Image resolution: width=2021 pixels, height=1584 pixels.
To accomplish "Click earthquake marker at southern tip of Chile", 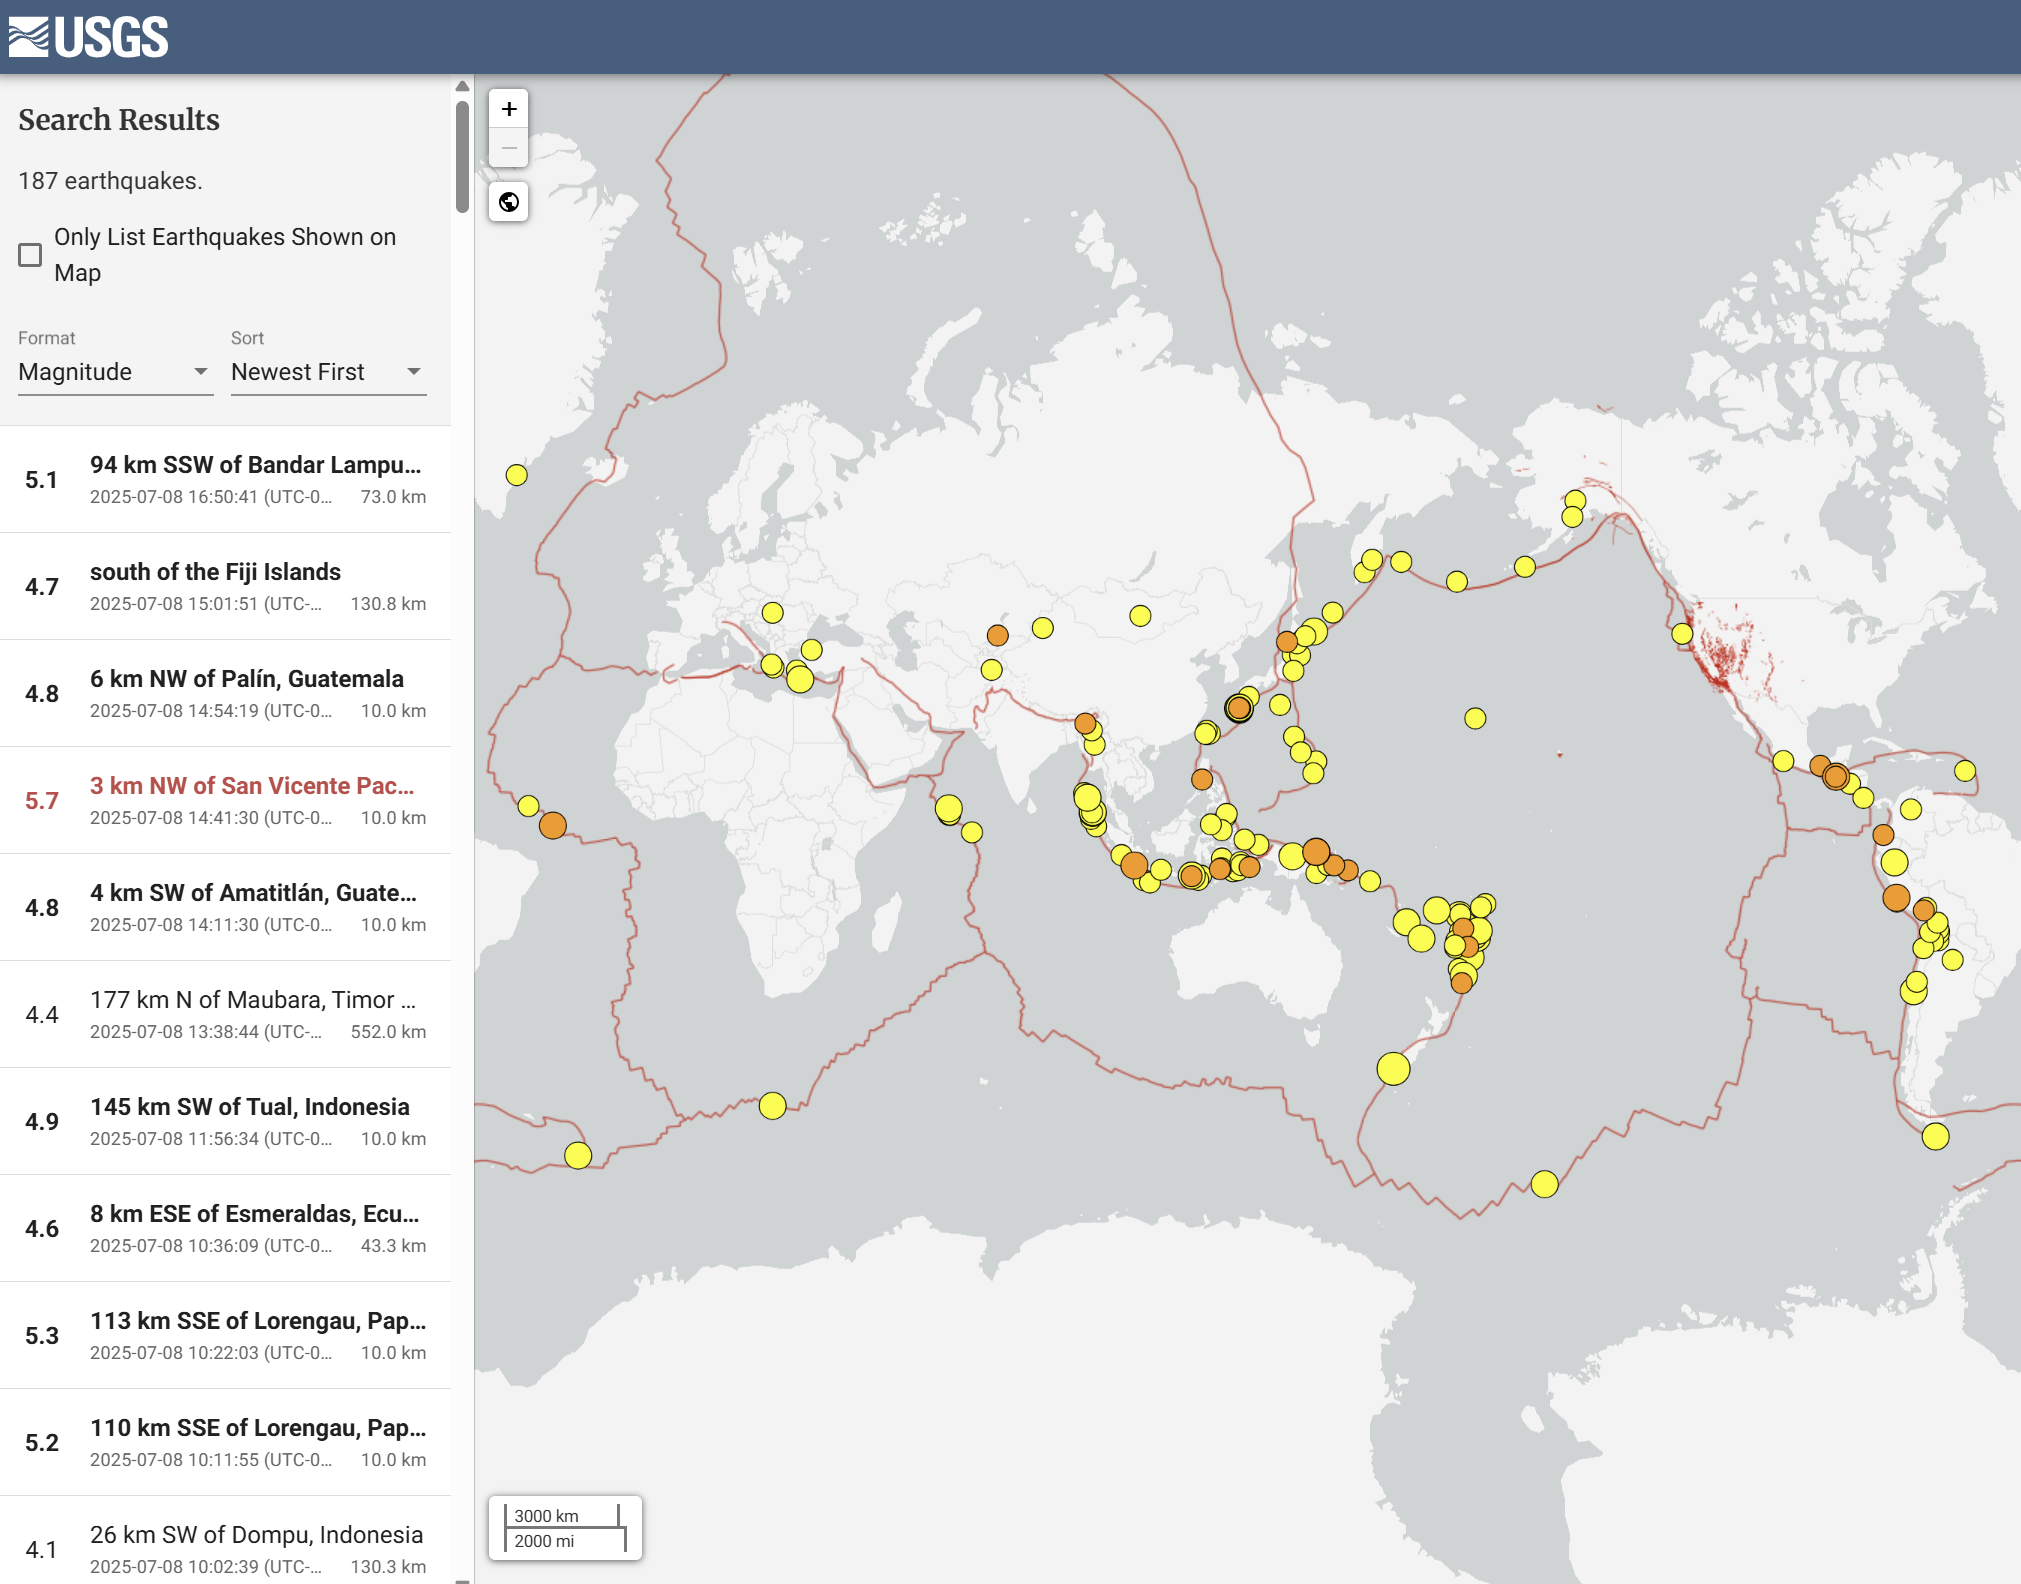I will 1936,1137.
